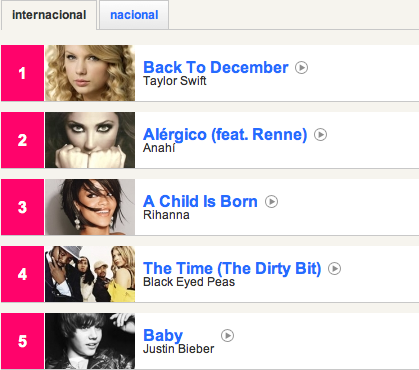Play Back To December preview
The image size is (419, 370).
[x=301, y=68]
